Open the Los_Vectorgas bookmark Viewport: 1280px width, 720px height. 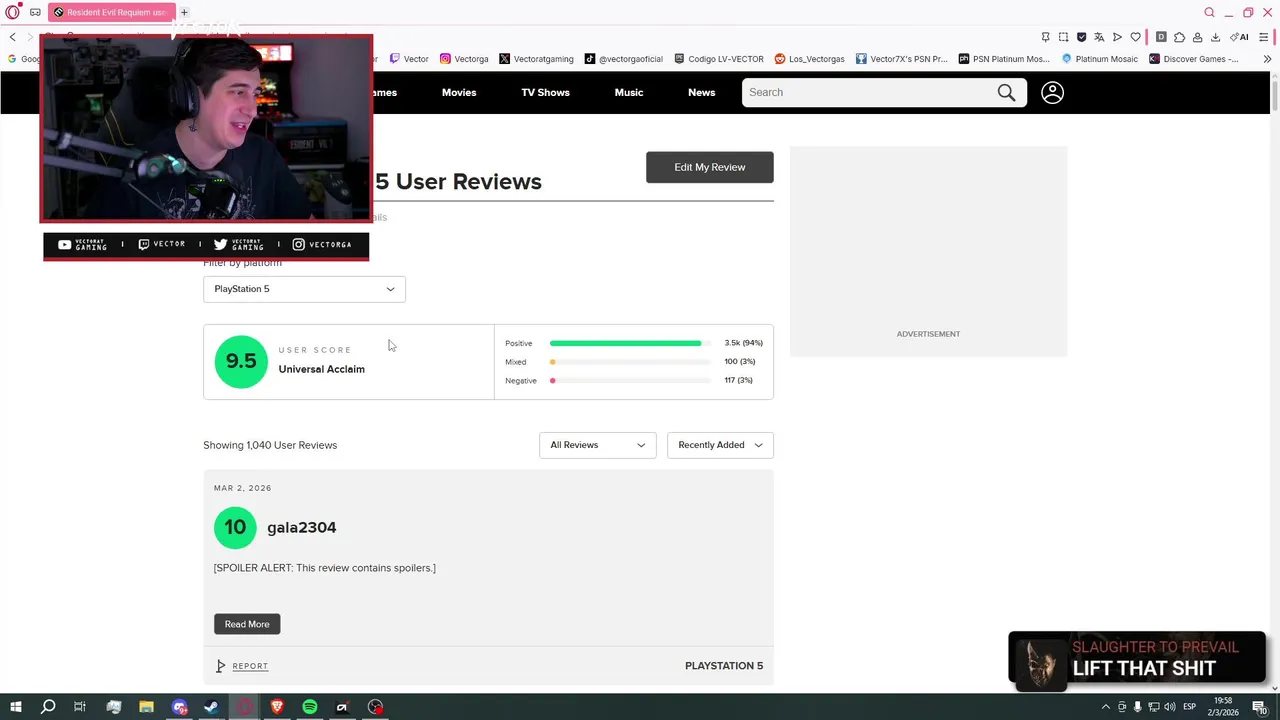point(810,59)
